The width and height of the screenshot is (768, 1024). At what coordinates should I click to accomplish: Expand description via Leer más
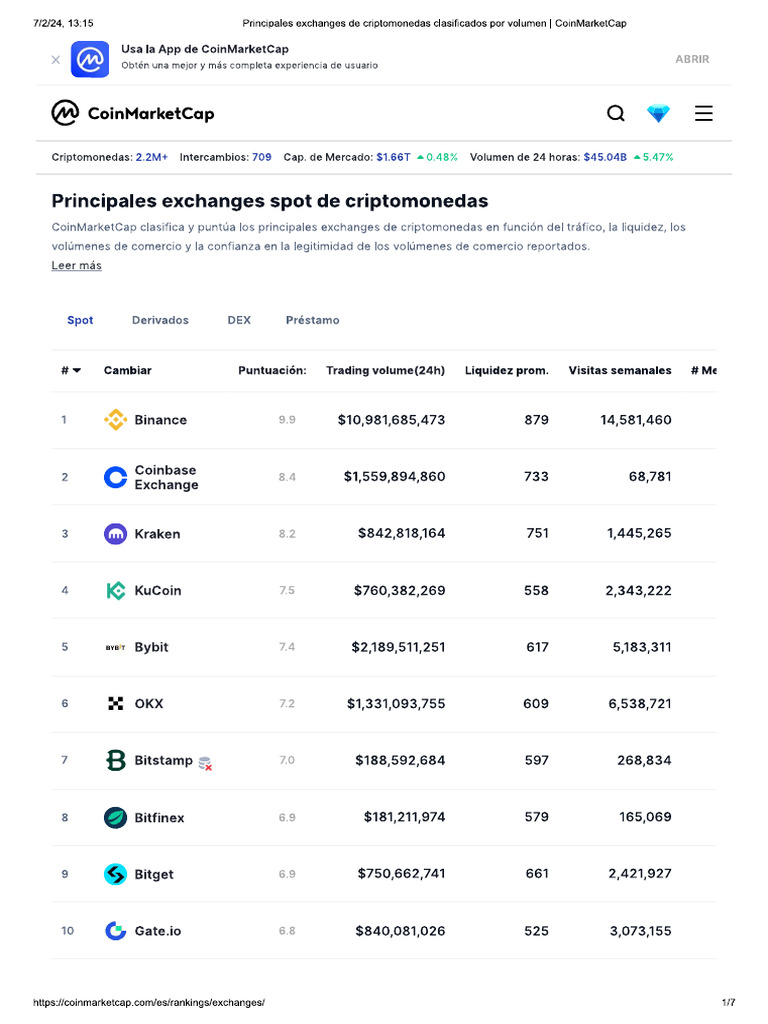pos(76,266)
